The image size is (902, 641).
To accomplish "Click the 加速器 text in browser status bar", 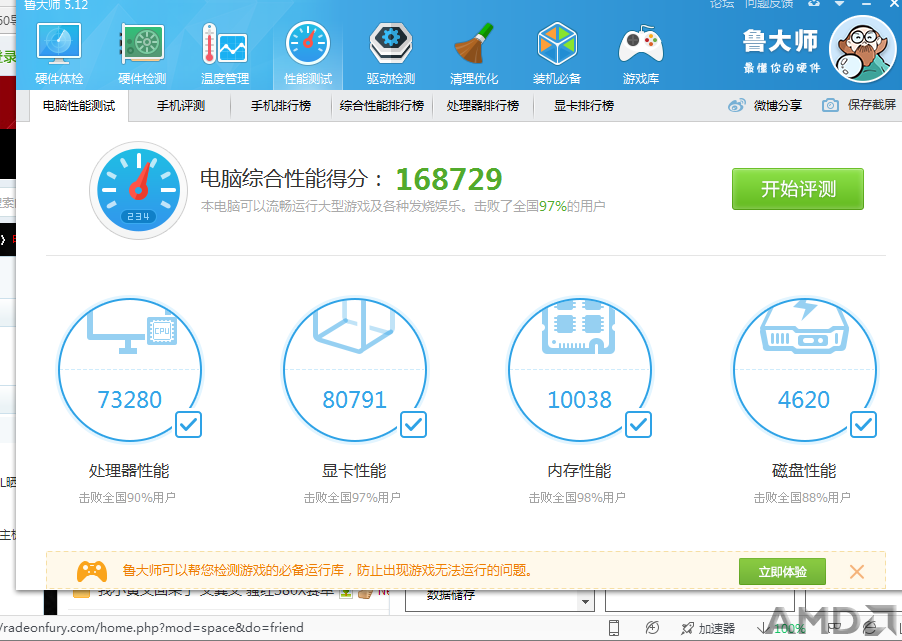I will click(717, 628).
